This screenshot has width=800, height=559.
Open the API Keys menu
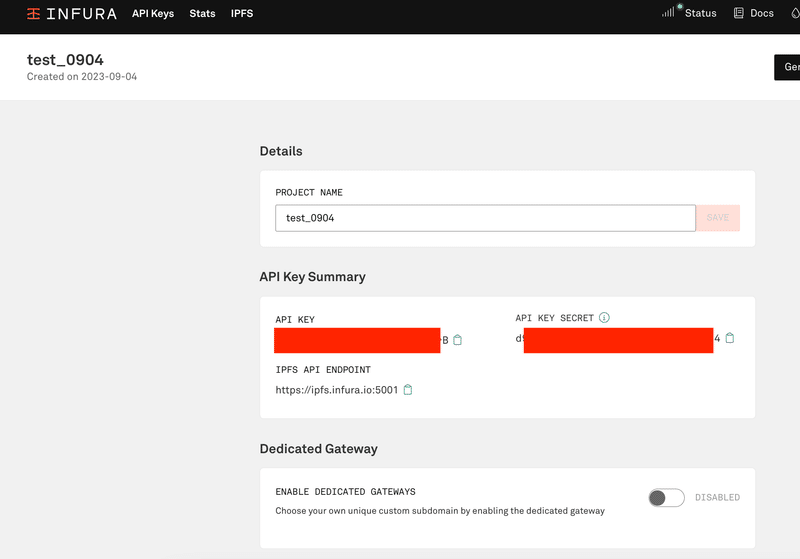click(x=153, y=14)
